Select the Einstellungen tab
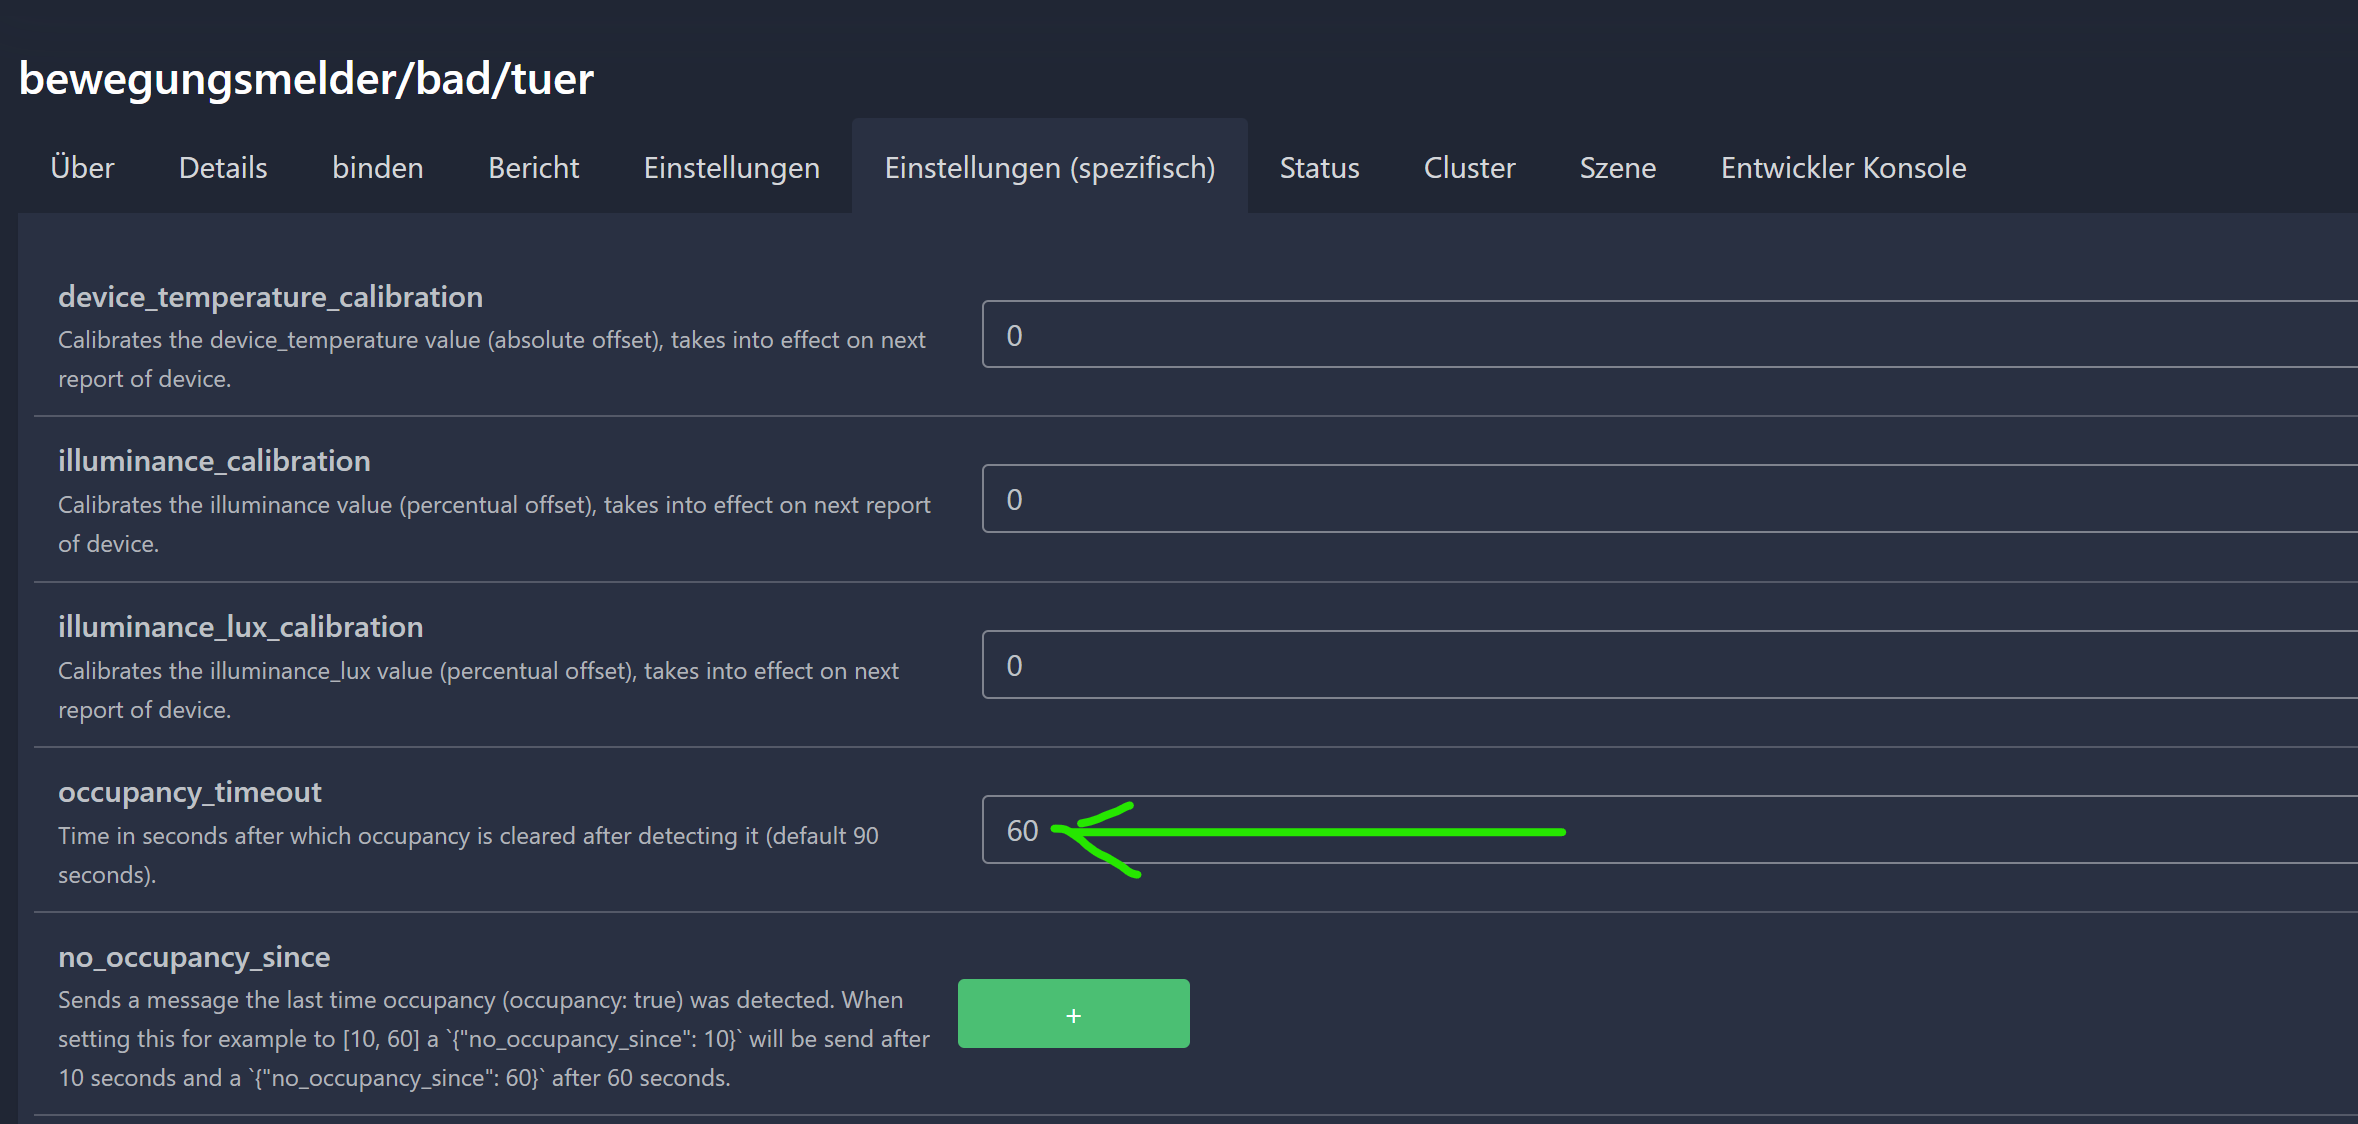Viewport: 2358px width, 1124px height. tap(731, 167)
